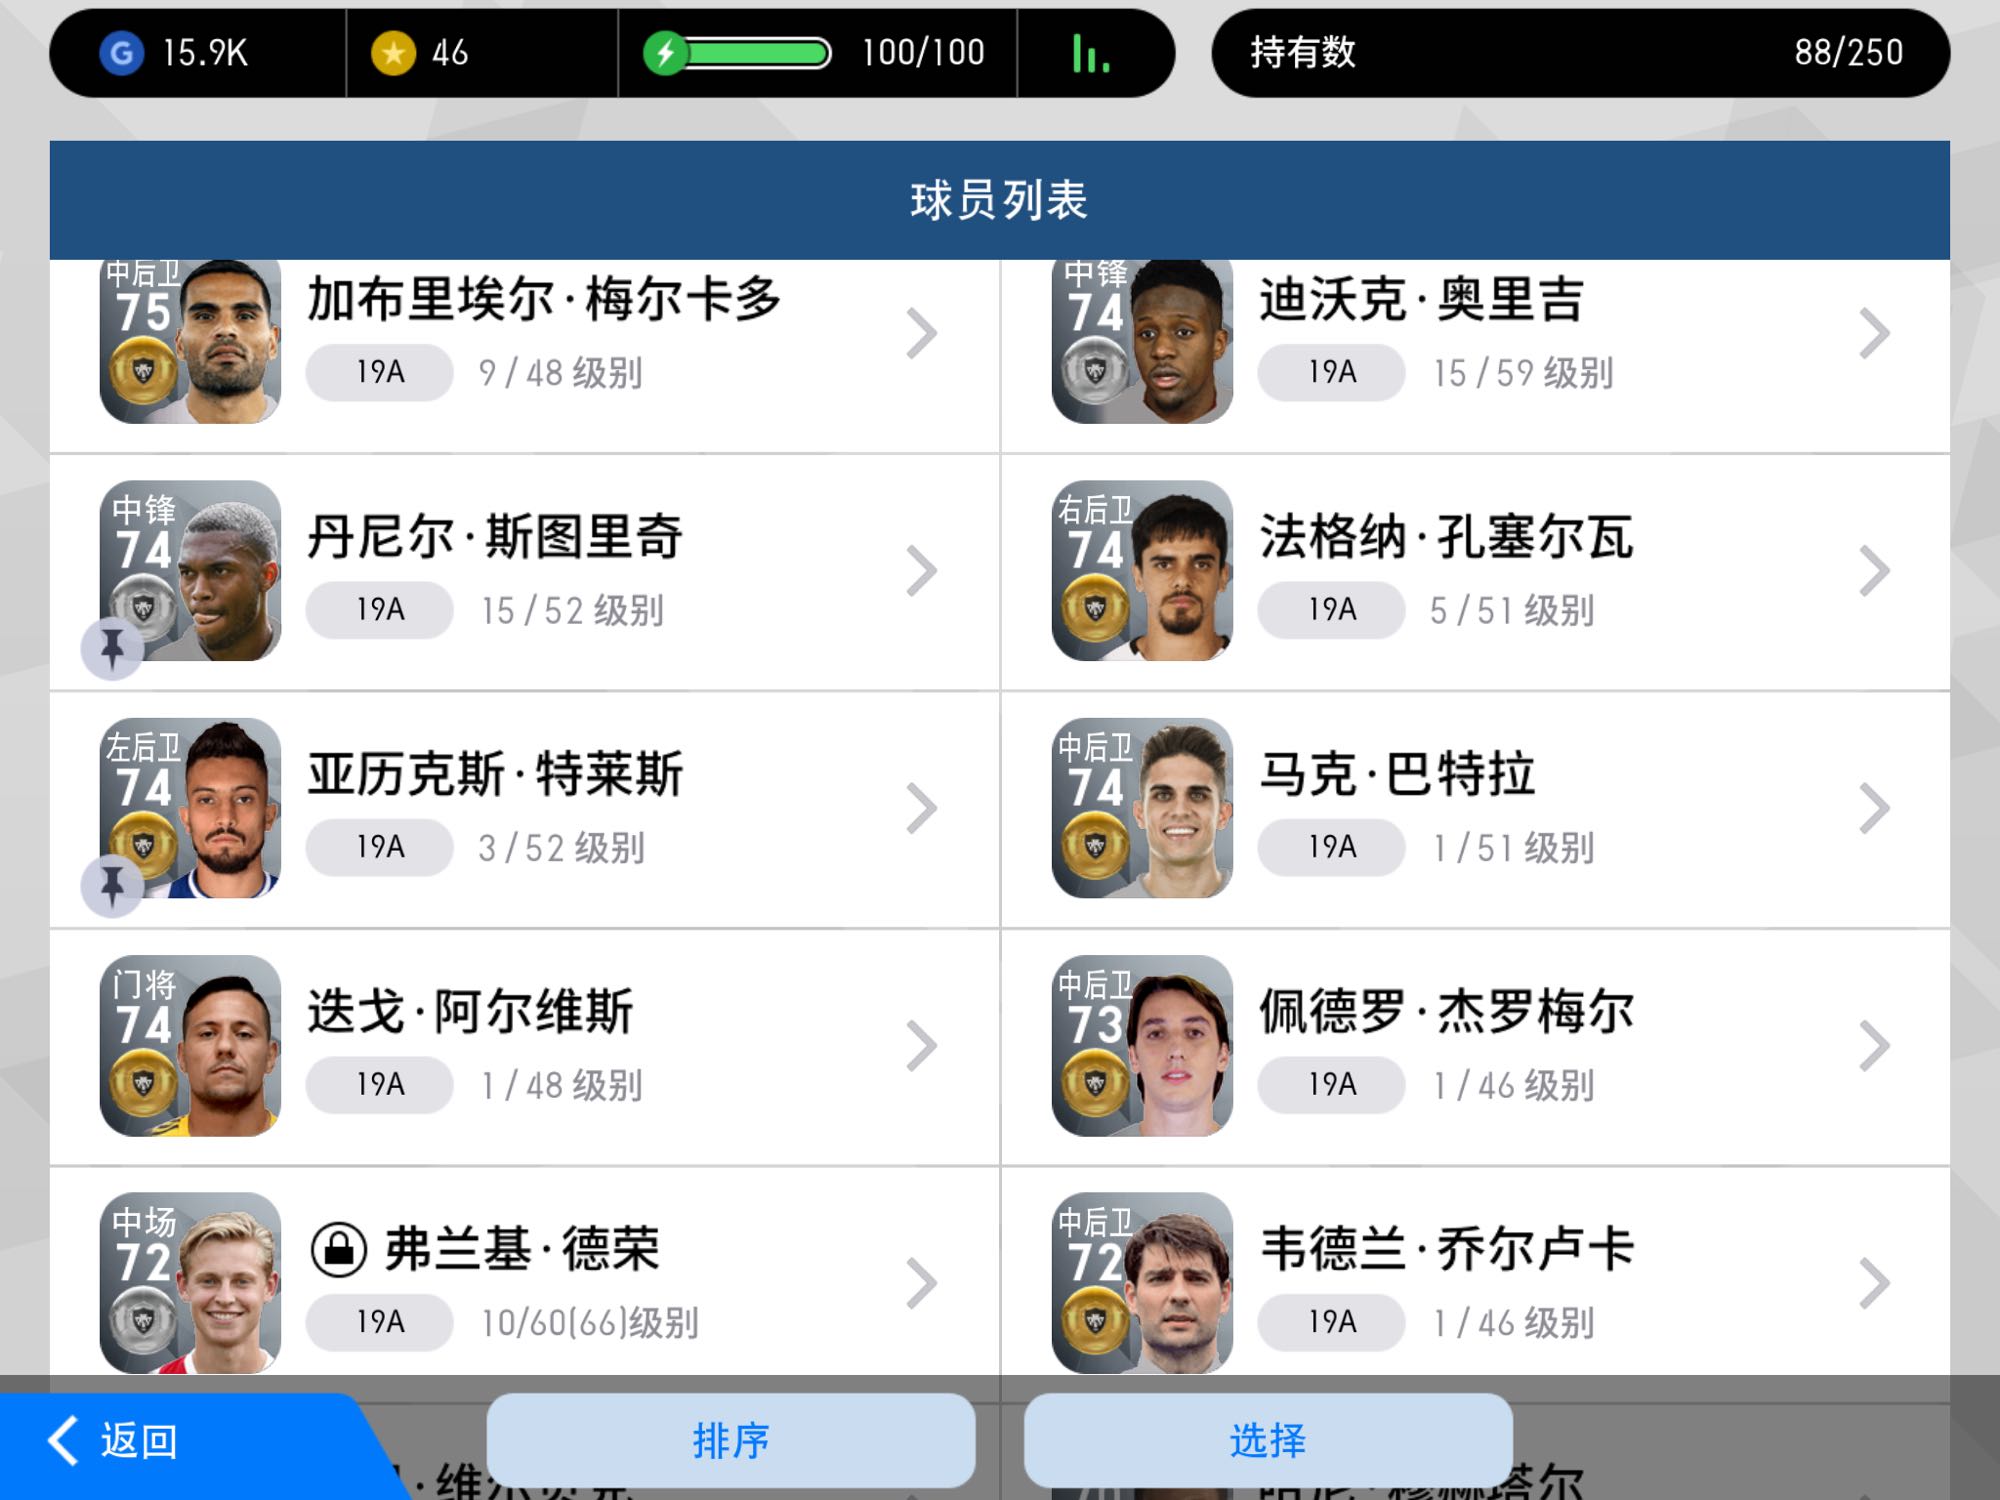Tap the 19A badge for 佩德罗·杰罗梅尔
The height and width of the screenshot is (1500, 2000).
coord(1332,1084)
